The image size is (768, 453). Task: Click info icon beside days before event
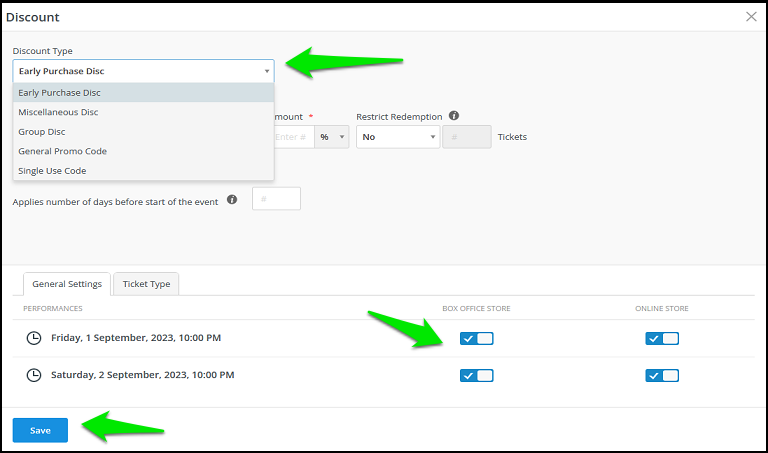pyautogui.click(x=232, y=199)
